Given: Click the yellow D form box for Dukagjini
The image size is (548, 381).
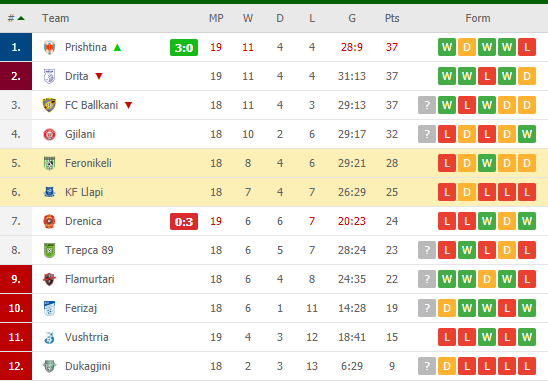Looking at the screenshot, I should [x=447, y=366].
